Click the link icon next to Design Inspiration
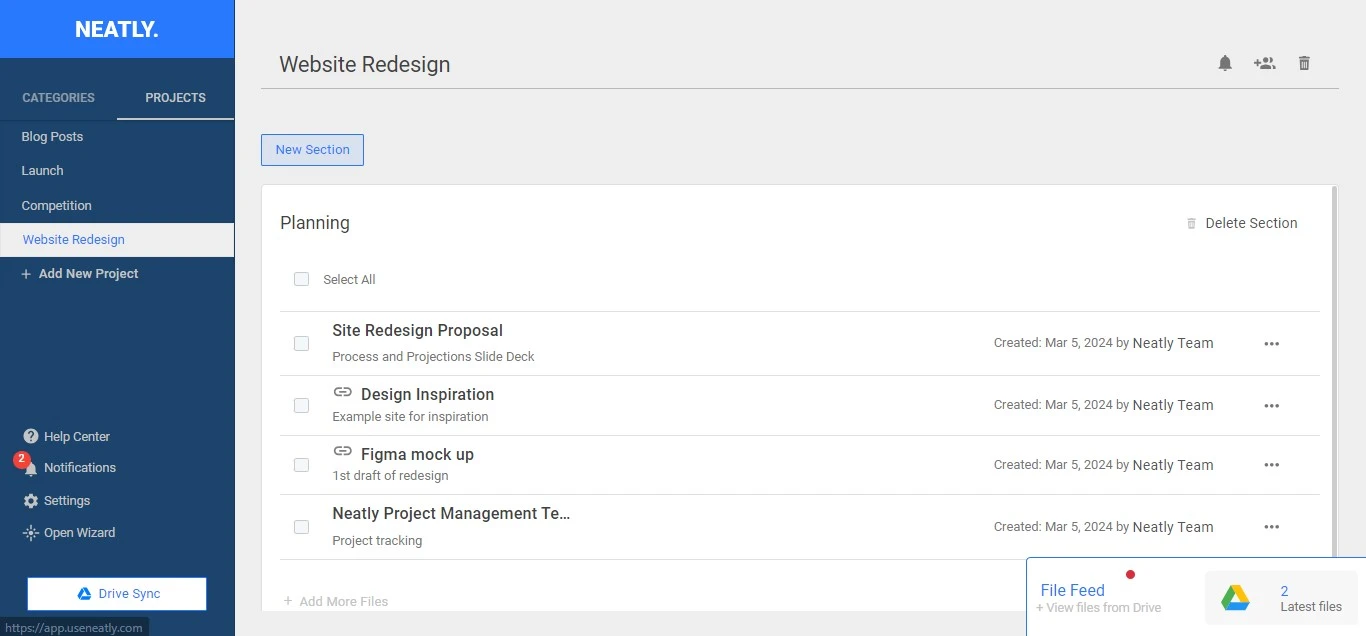 coord(343,392)
